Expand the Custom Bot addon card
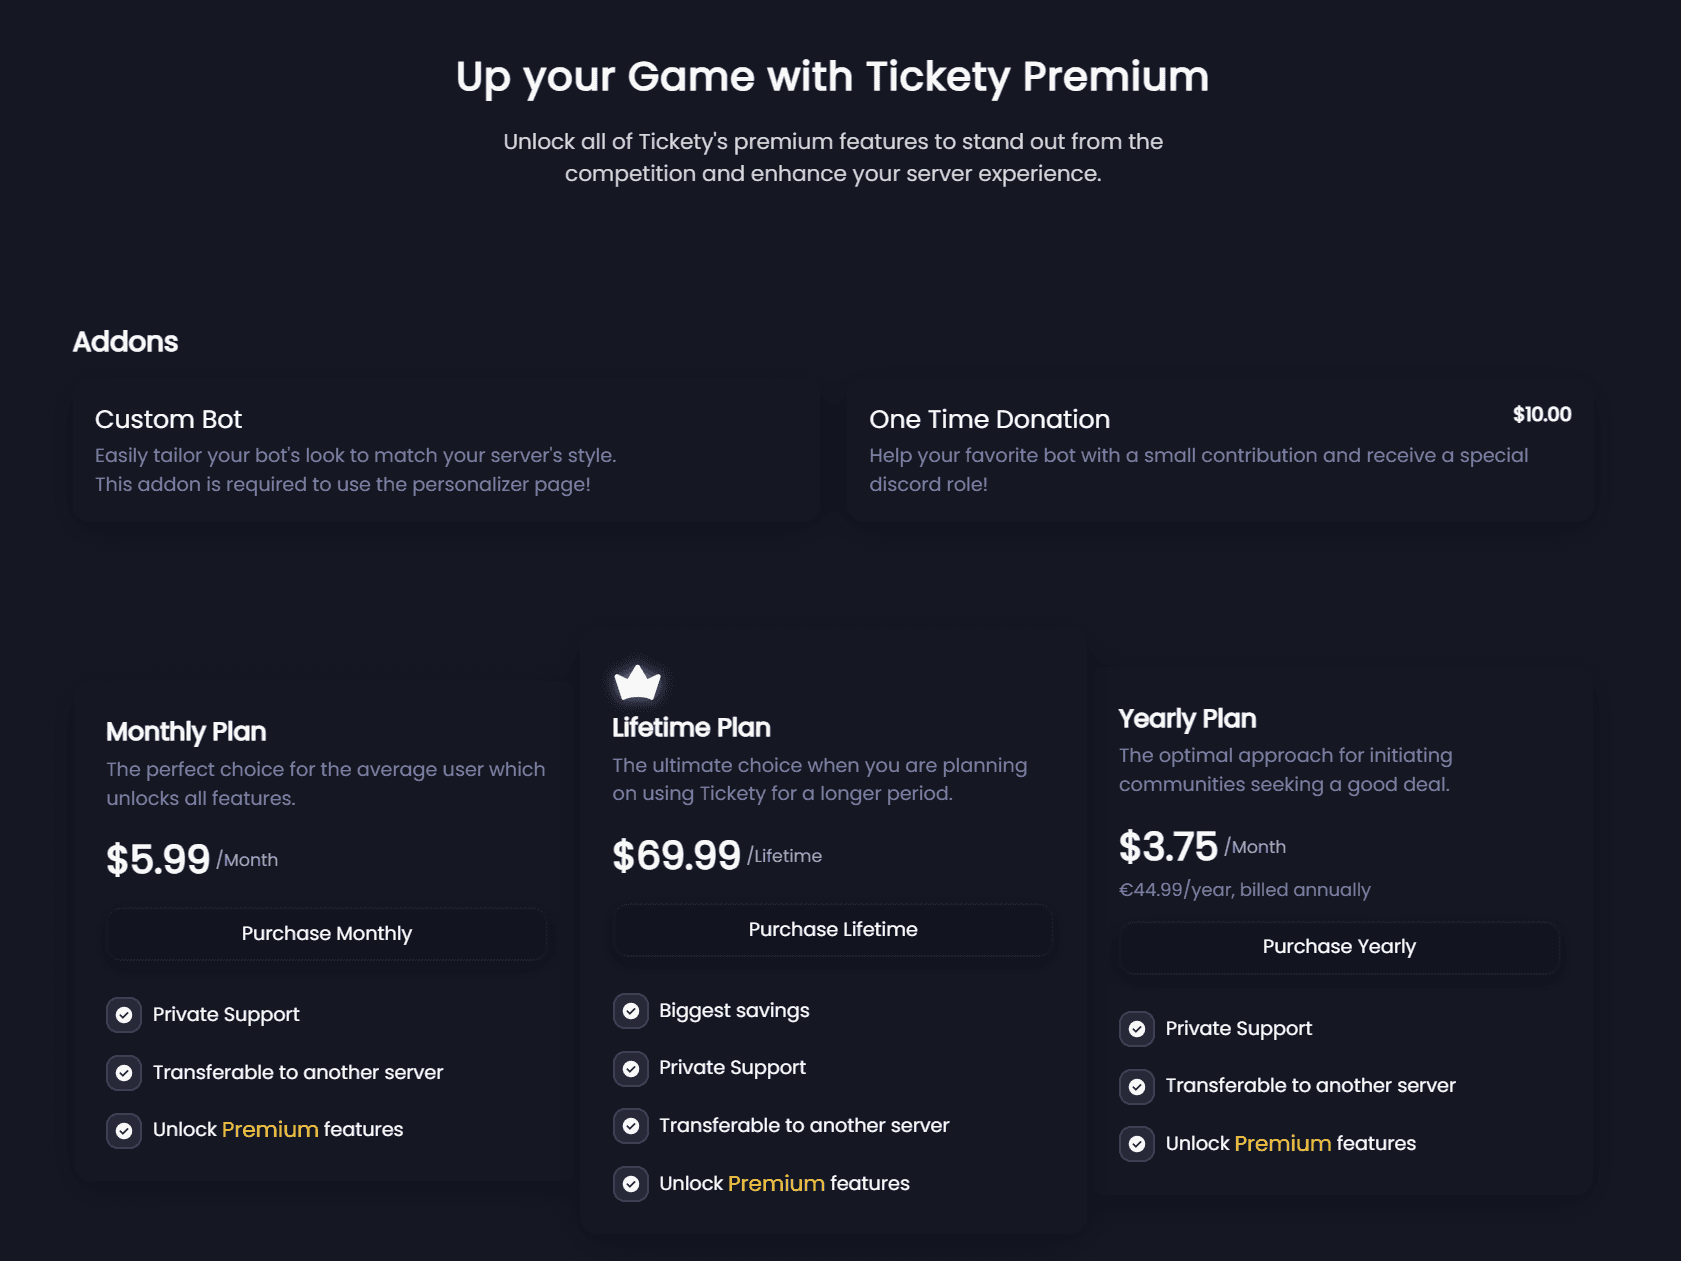1681x1261 pixels. tap(444, 450)
